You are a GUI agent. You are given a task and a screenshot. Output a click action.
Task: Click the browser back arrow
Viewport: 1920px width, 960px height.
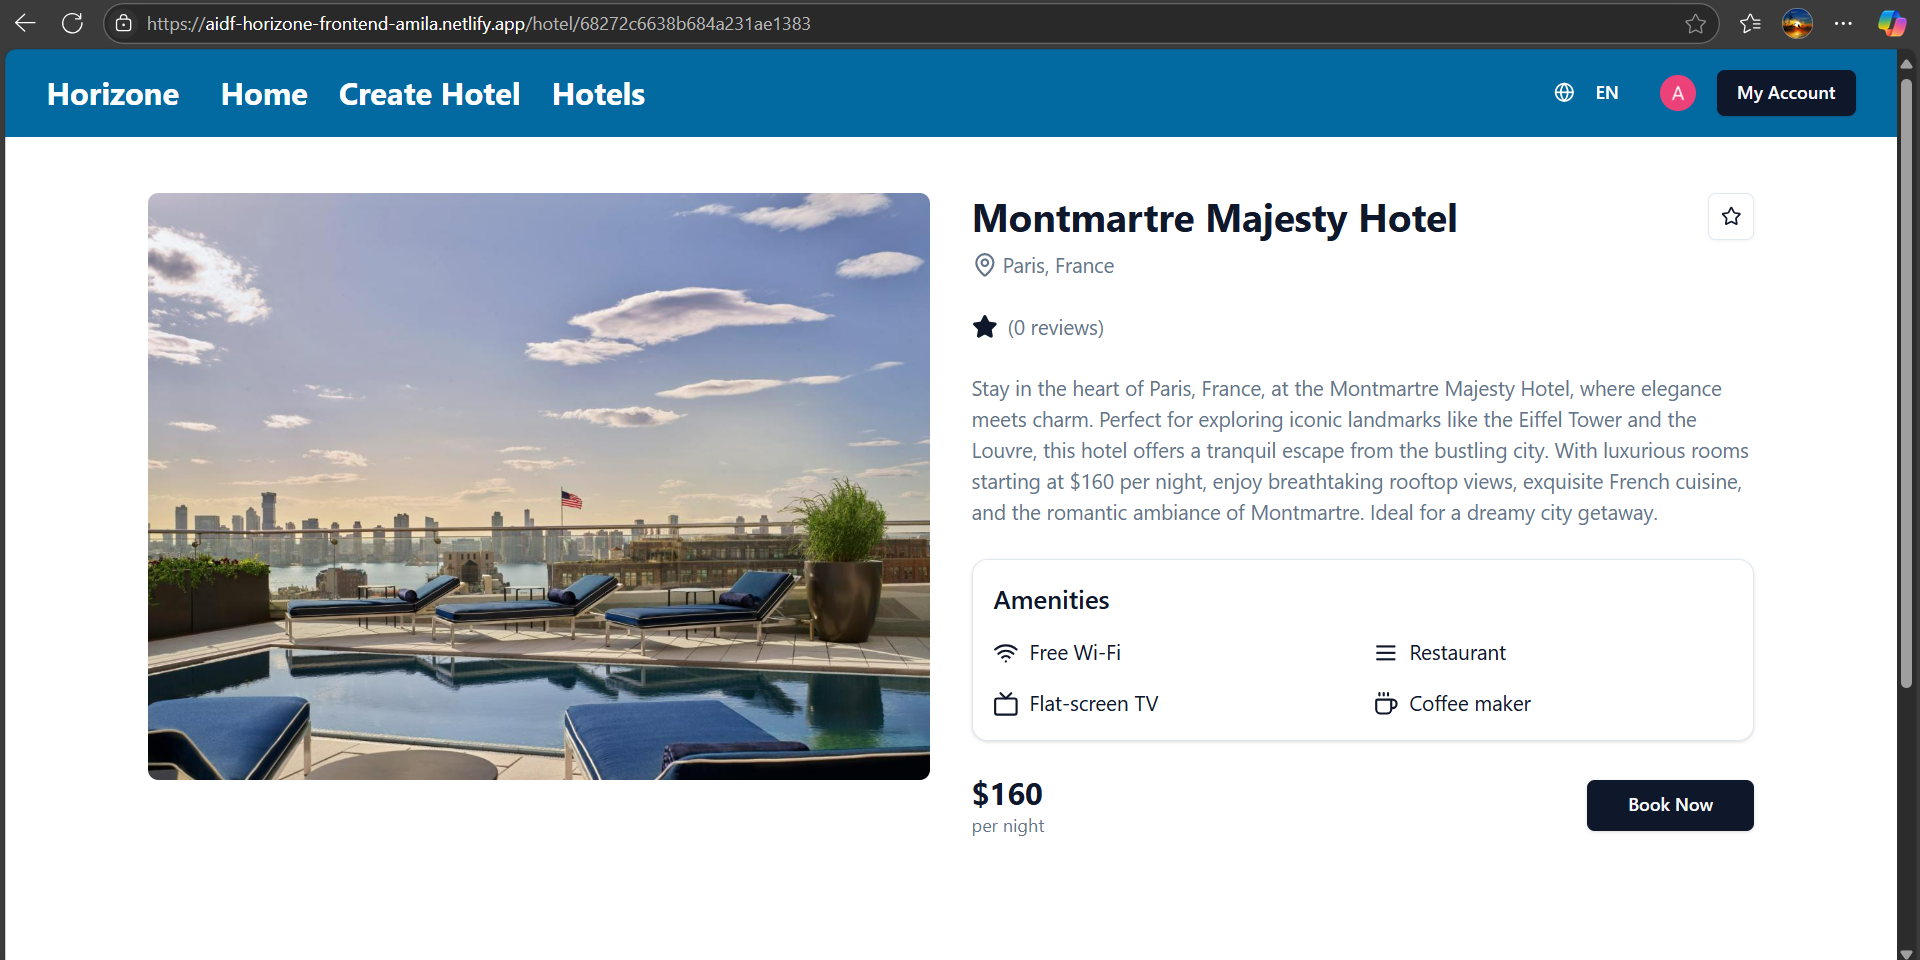click(25, 23)
